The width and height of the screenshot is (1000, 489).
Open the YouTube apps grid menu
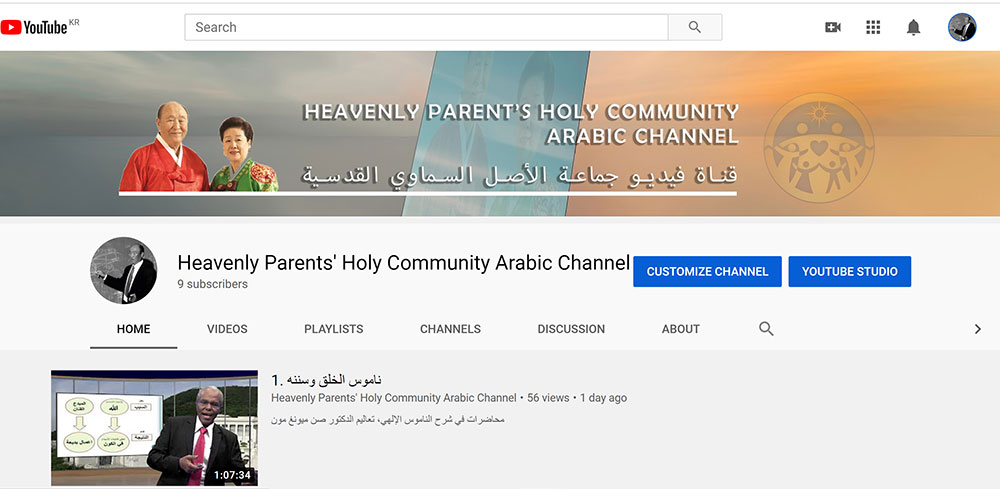[x=873, y=27]
